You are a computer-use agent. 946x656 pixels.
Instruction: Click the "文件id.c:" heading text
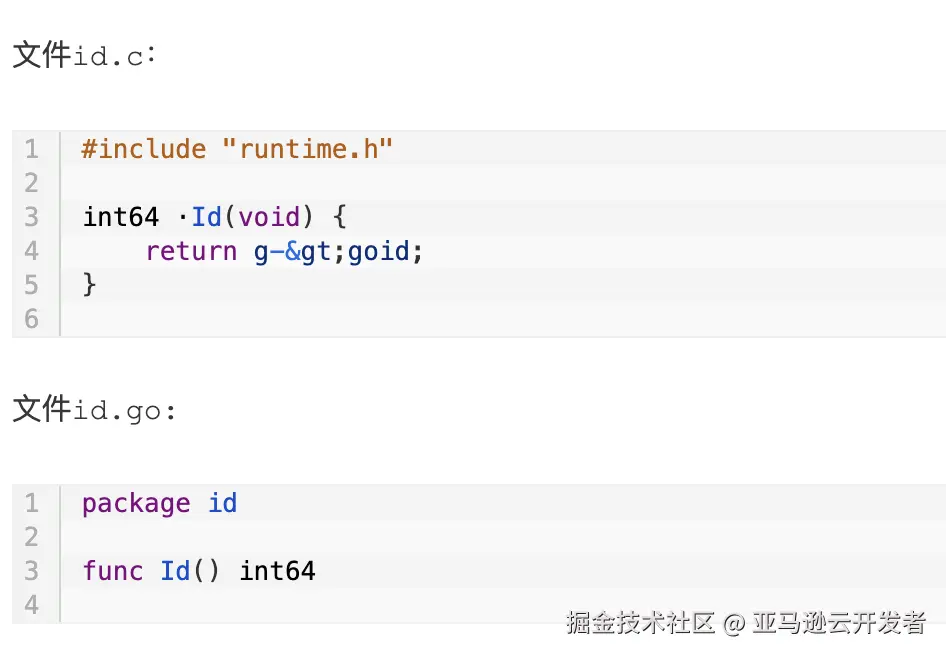click(x=84, y=55)
